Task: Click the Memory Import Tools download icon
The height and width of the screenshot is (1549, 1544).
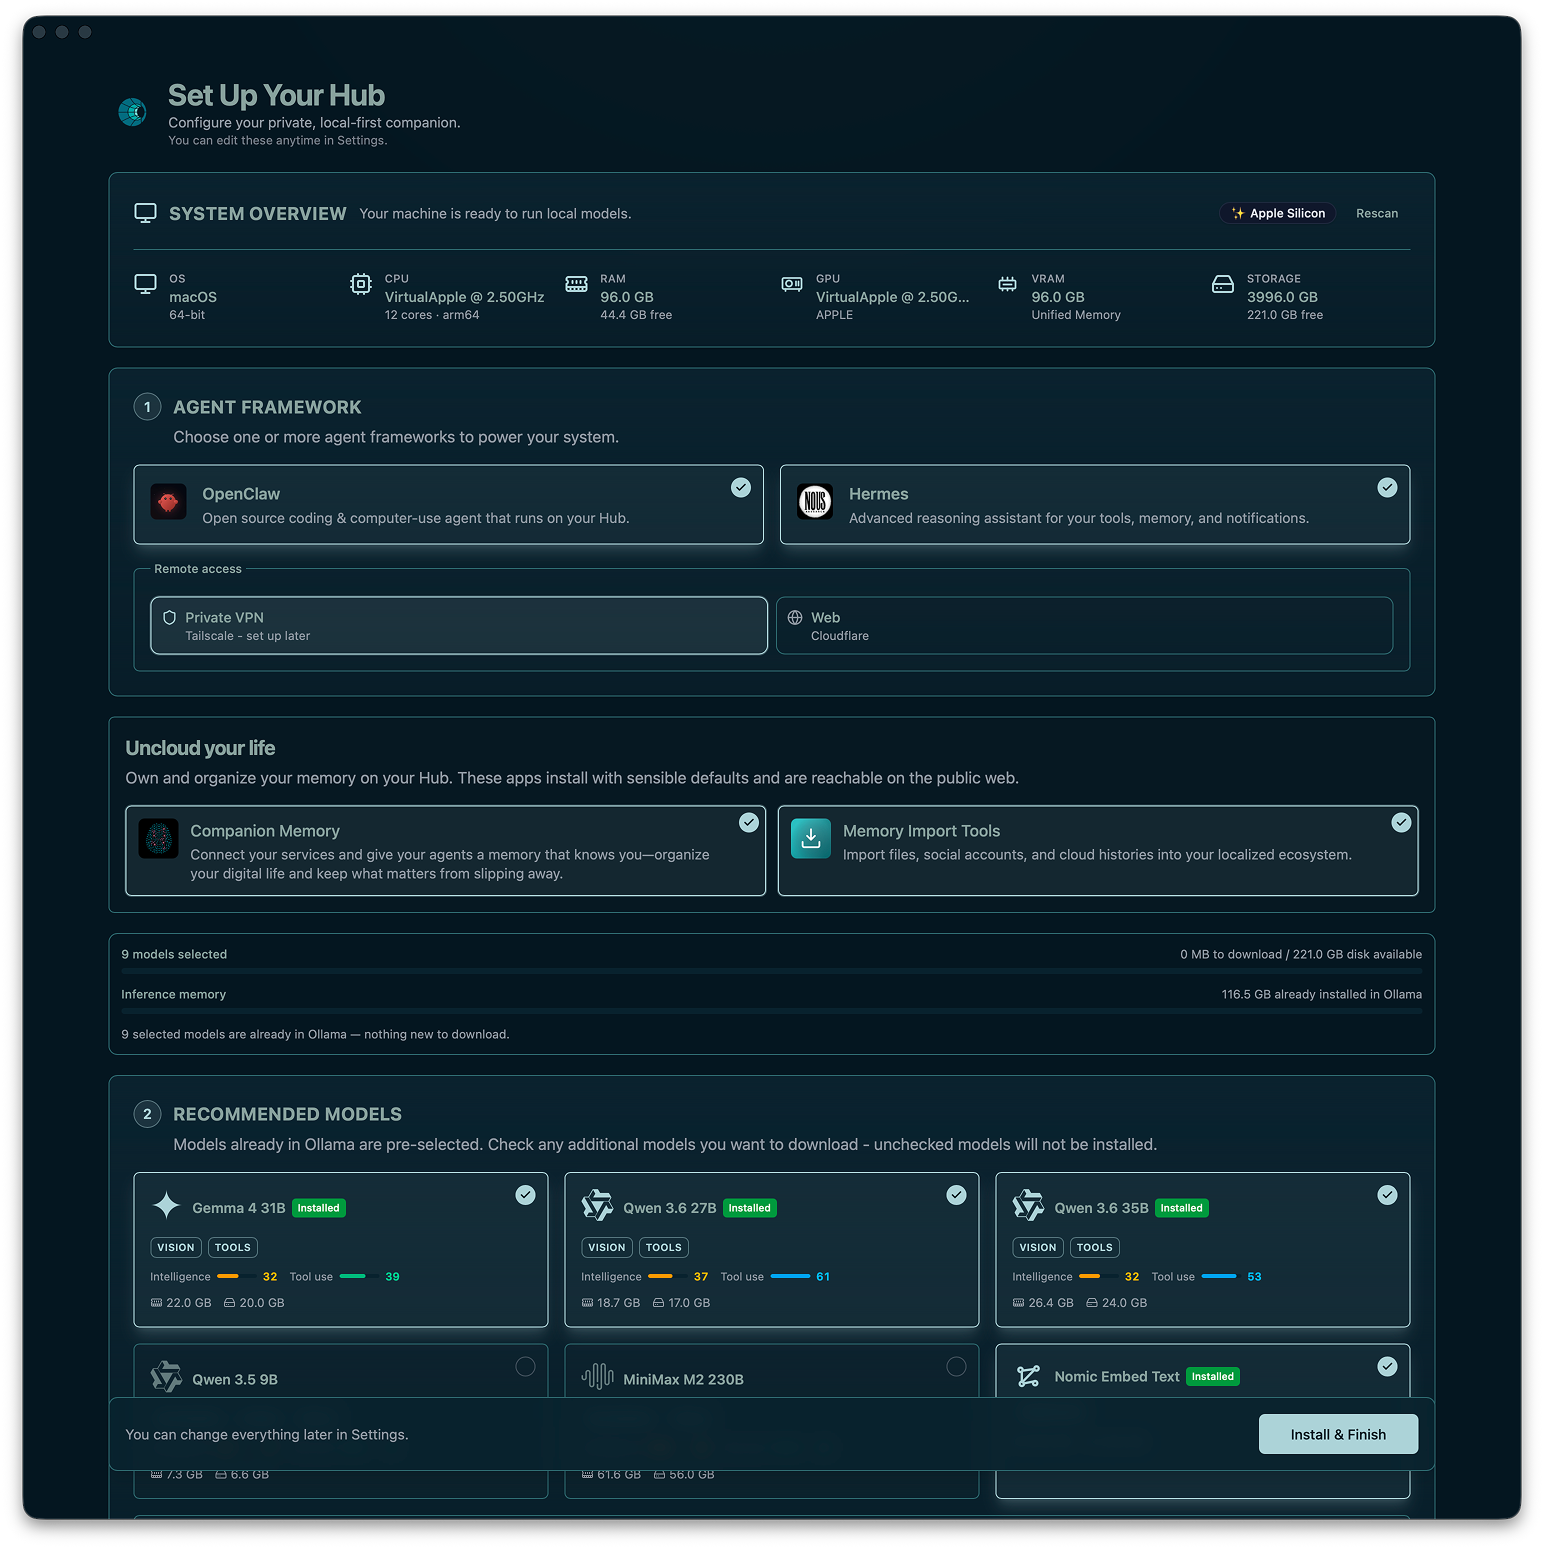Action: pos(811,839)
